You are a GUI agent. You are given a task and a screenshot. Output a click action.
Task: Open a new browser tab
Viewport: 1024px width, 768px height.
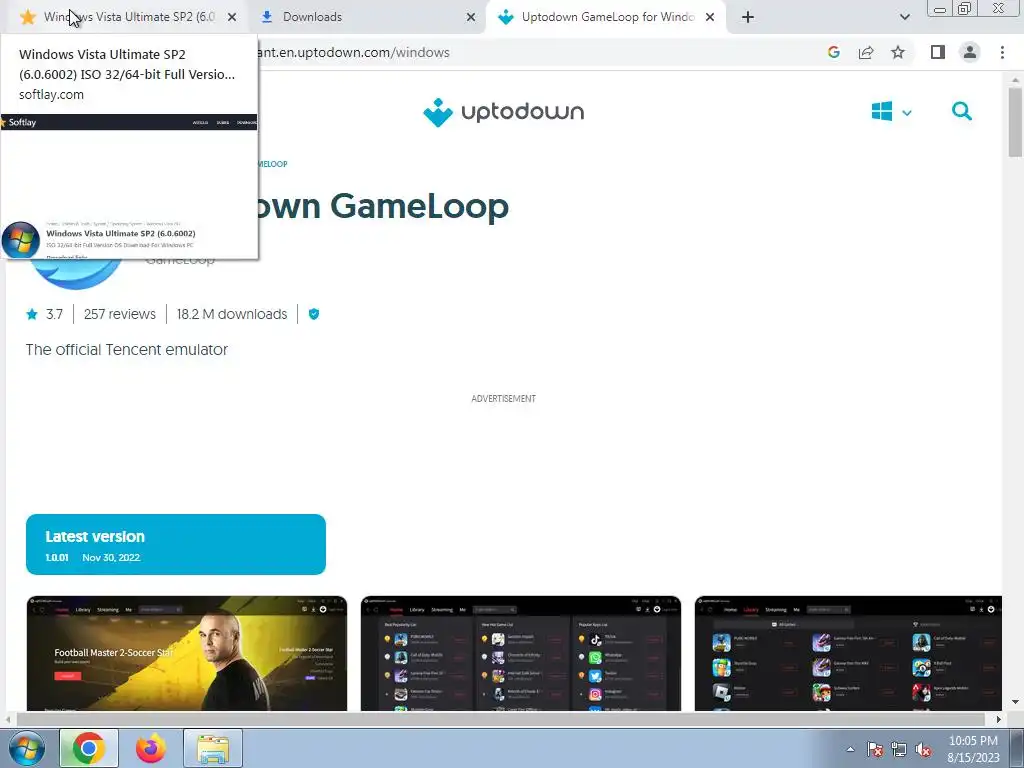point(748,17)
